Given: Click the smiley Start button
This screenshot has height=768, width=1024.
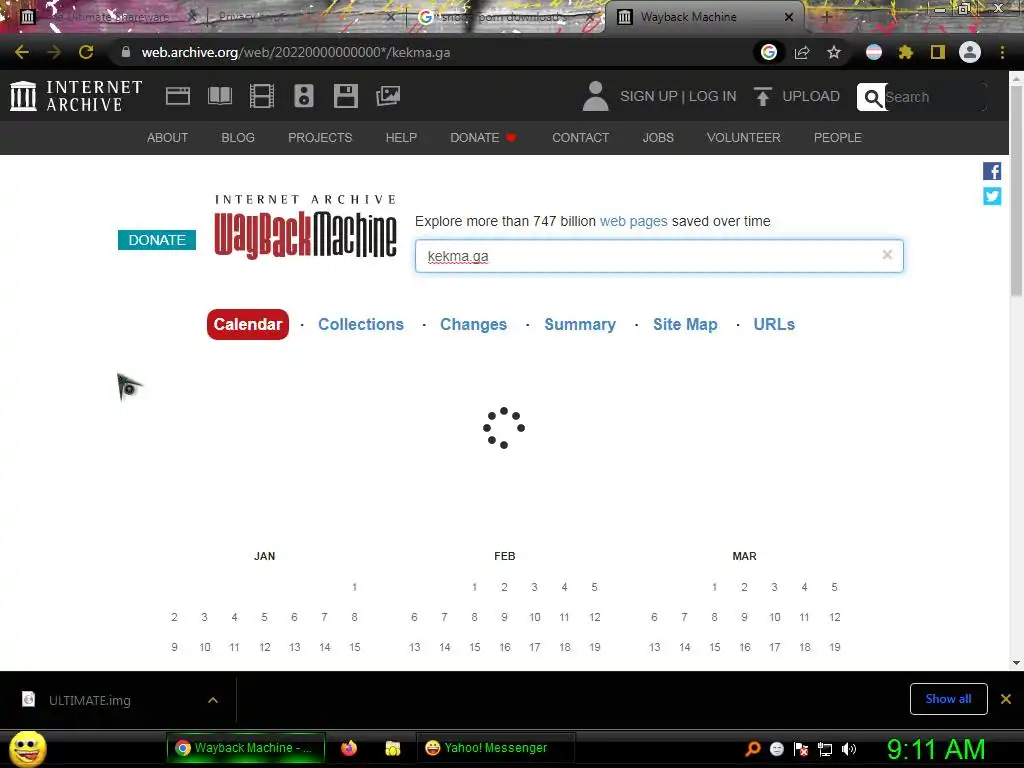Looking at the screenshot, I should coord(27,748).
